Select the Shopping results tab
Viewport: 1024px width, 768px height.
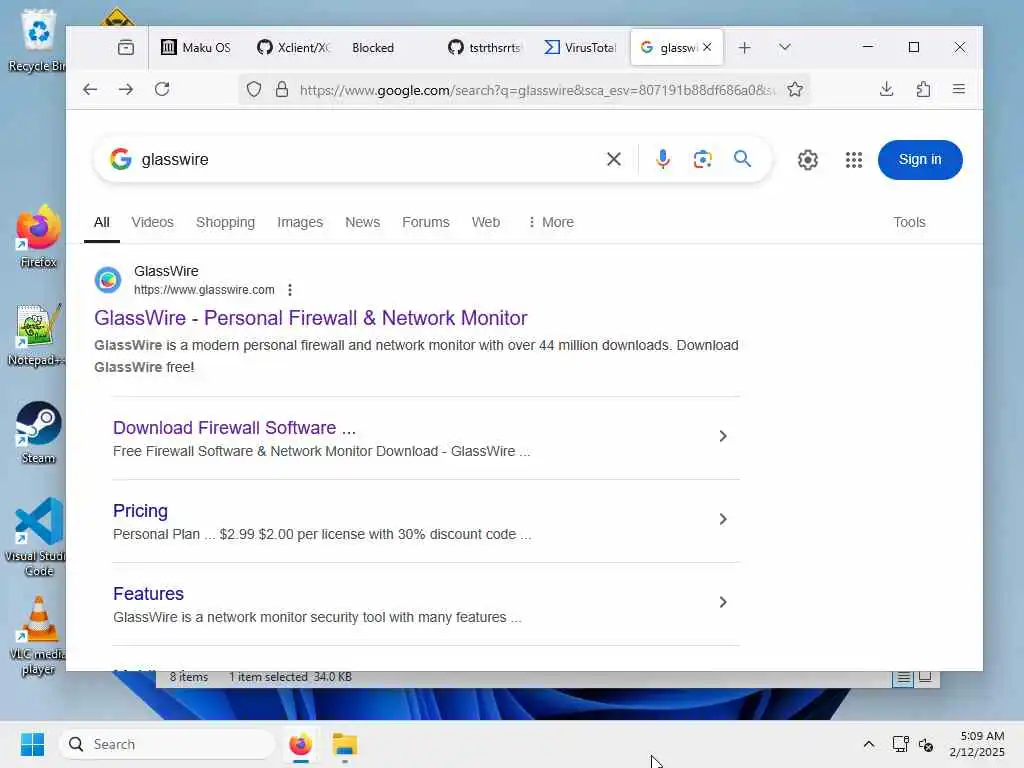point(225,222)
